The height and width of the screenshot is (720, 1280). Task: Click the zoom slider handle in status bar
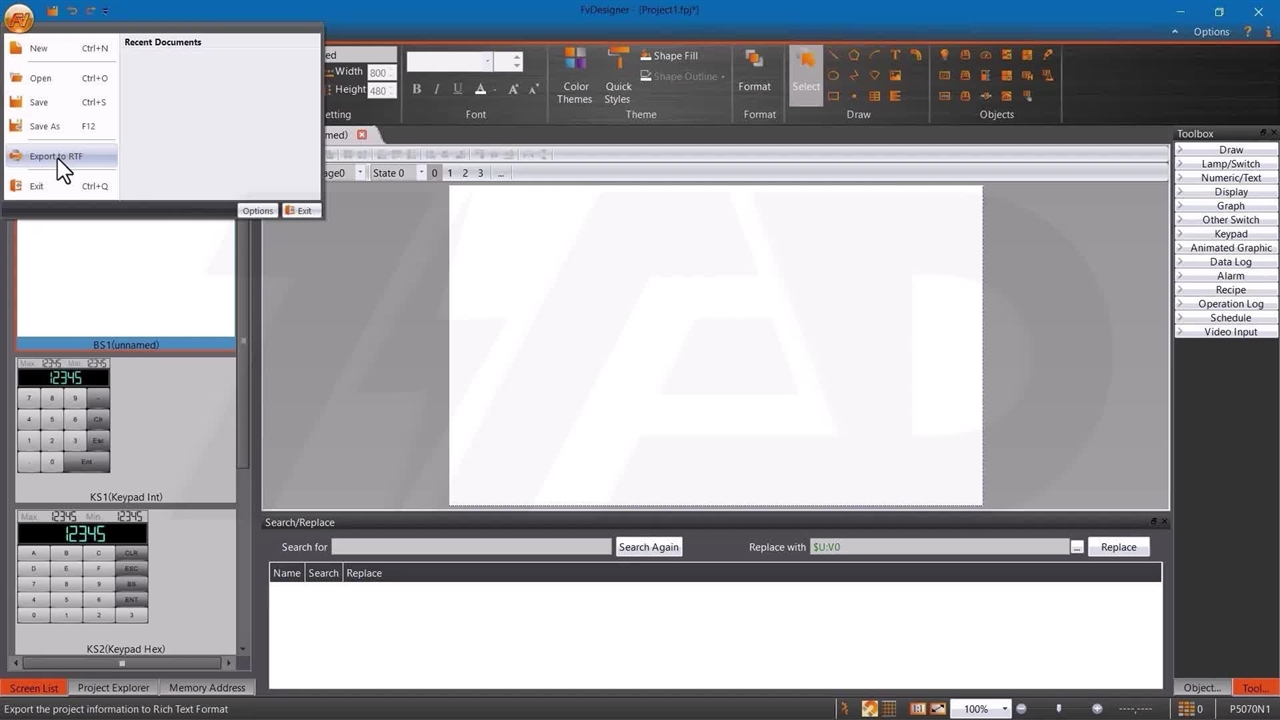tap(1059, 709)
